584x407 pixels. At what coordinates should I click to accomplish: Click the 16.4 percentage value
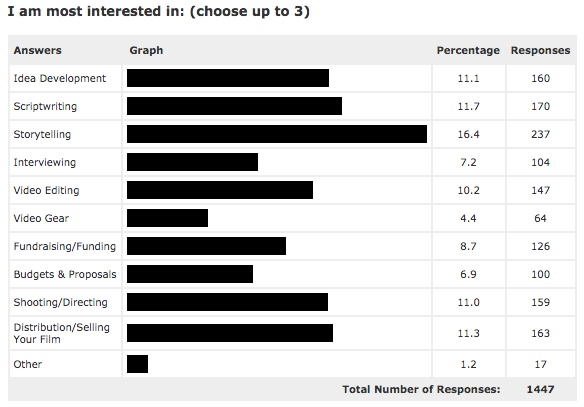click(x=468, y=134)
